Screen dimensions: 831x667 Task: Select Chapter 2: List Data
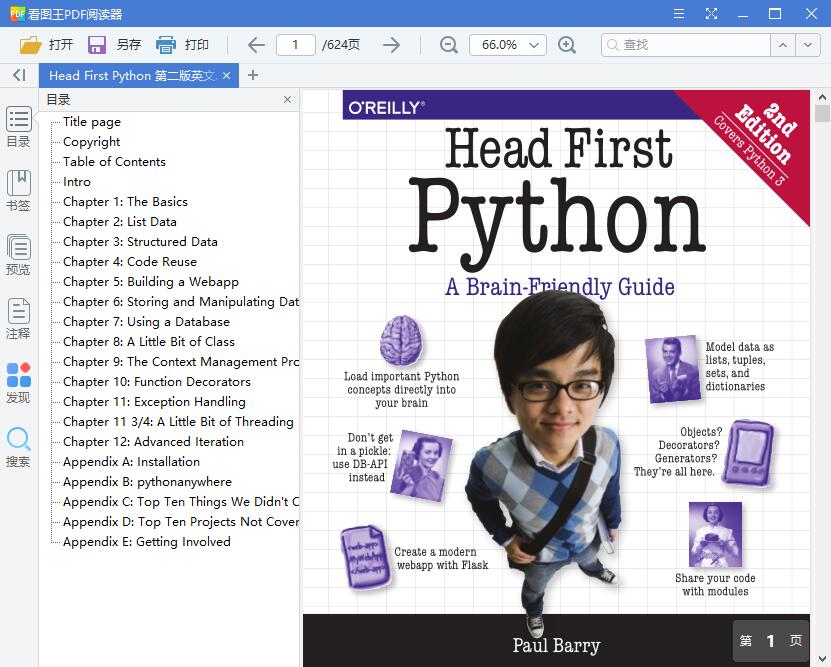point(120,222)
